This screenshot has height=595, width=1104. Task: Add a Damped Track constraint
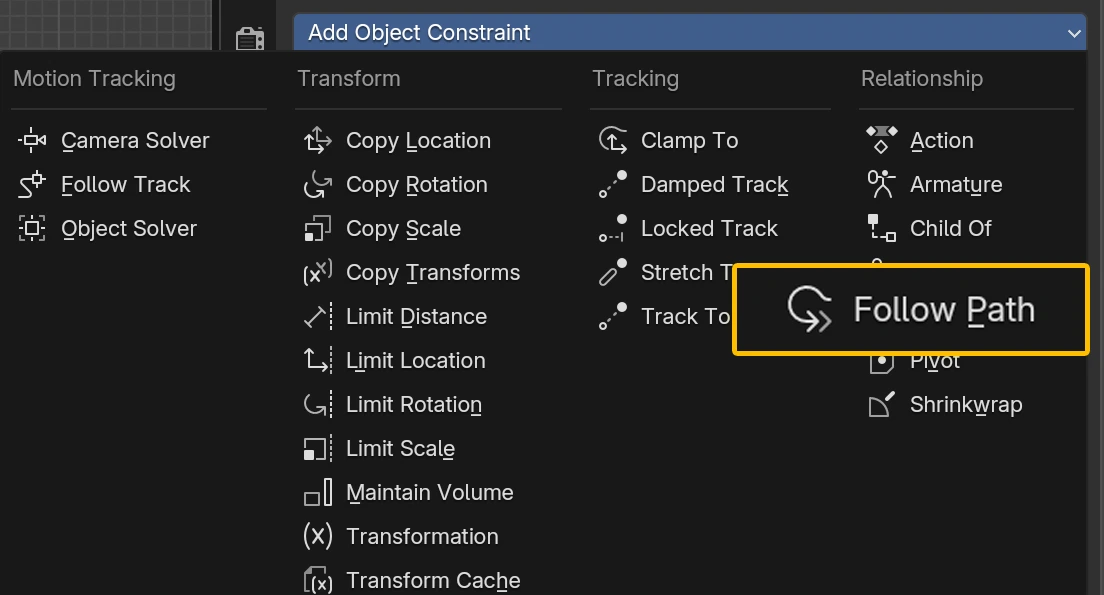pos(714,185)
